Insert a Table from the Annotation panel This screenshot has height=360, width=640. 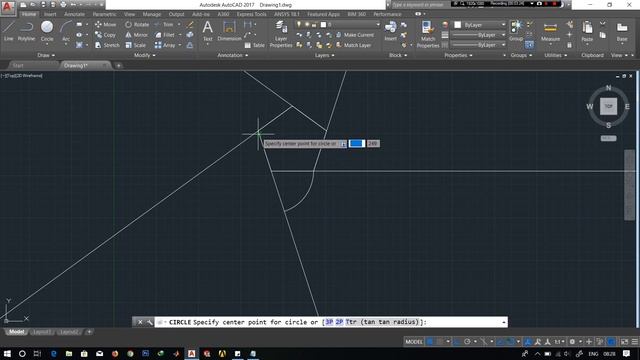pyautogui.click(x=255, y=45)
